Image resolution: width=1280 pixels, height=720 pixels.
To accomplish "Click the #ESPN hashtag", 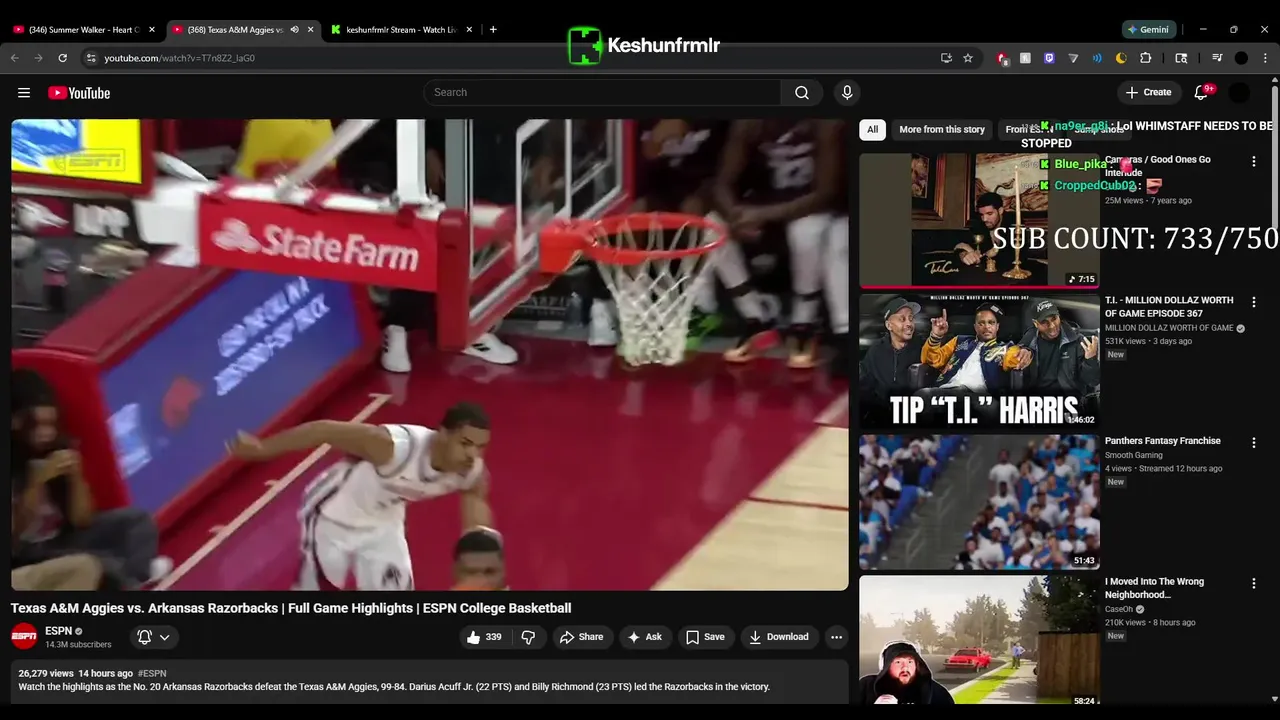I will [152, 674].
